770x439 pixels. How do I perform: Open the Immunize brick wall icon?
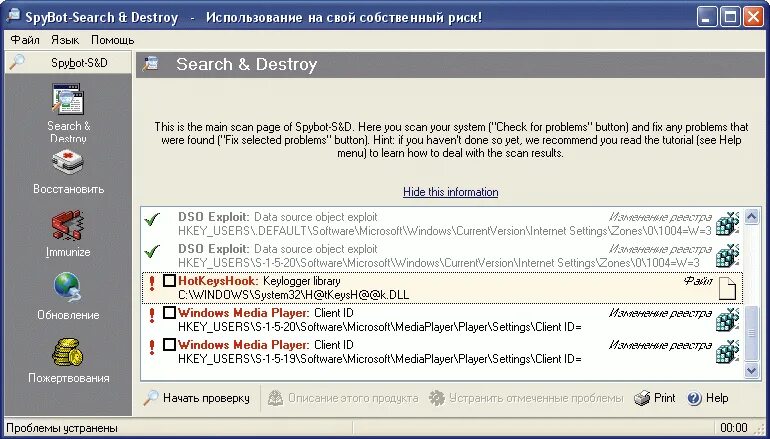[x=68, y=226]
